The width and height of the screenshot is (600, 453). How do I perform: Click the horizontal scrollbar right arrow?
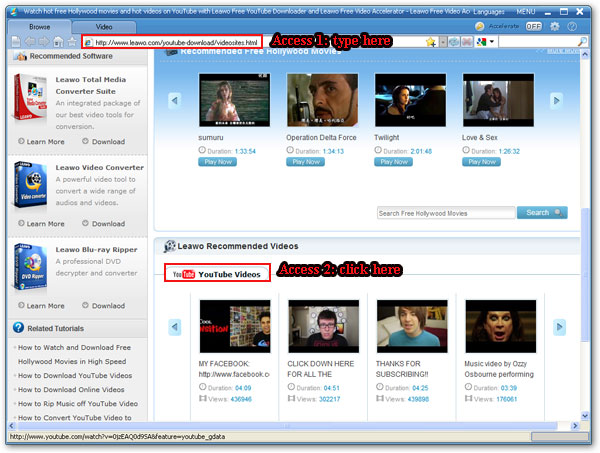point(574,425)
